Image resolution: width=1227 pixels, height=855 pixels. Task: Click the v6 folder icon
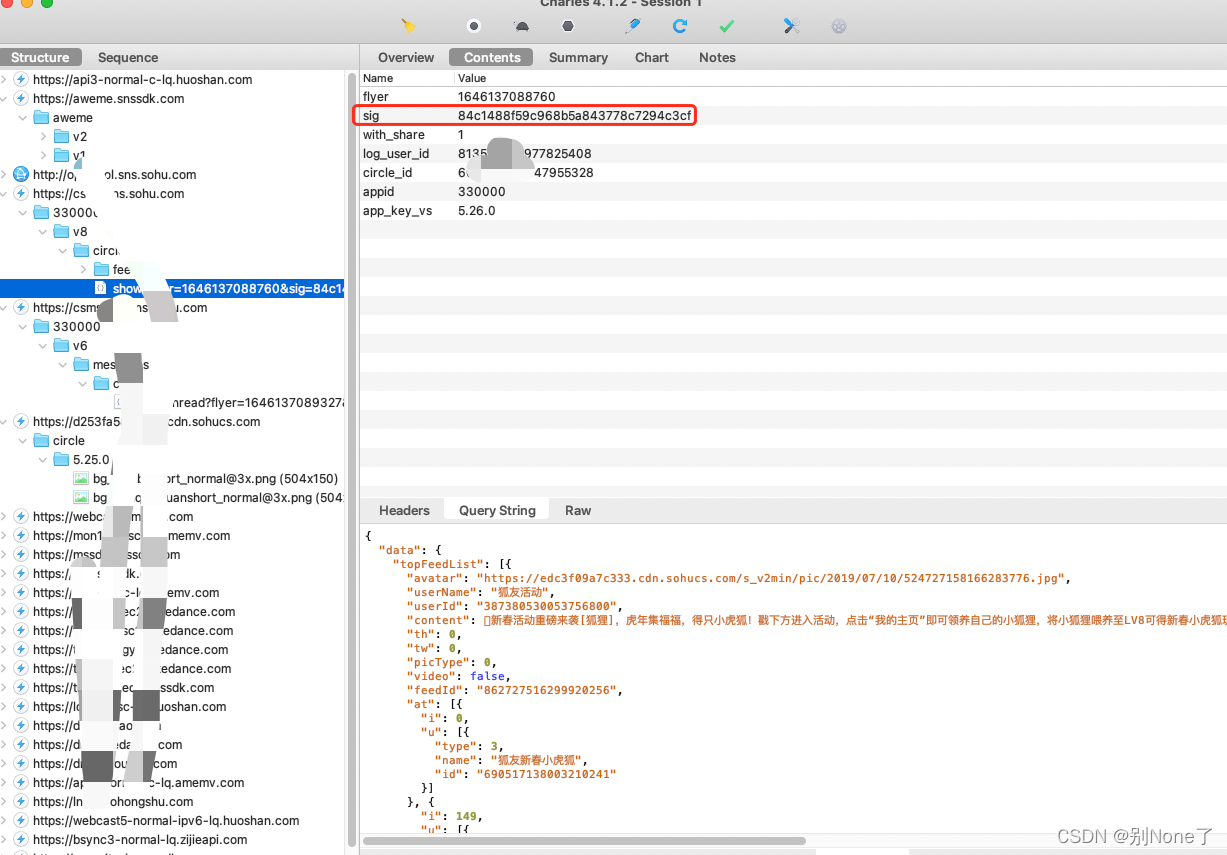coord(62,345)
